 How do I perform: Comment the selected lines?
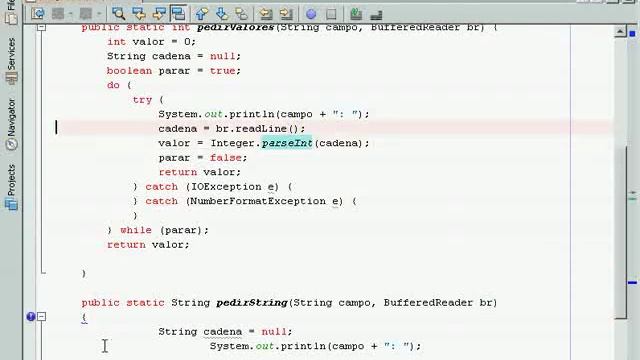pyautogui.click(x=356, y=14)
